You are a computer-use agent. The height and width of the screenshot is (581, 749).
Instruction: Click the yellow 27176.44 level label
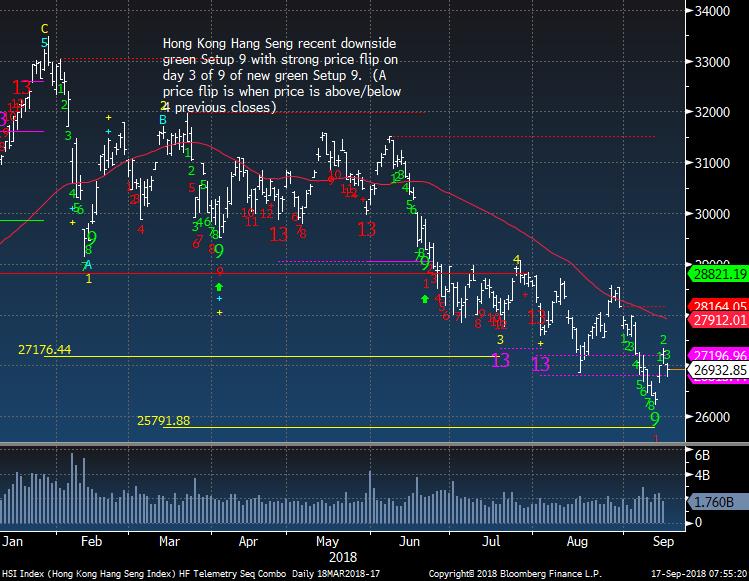coord(44,350)
